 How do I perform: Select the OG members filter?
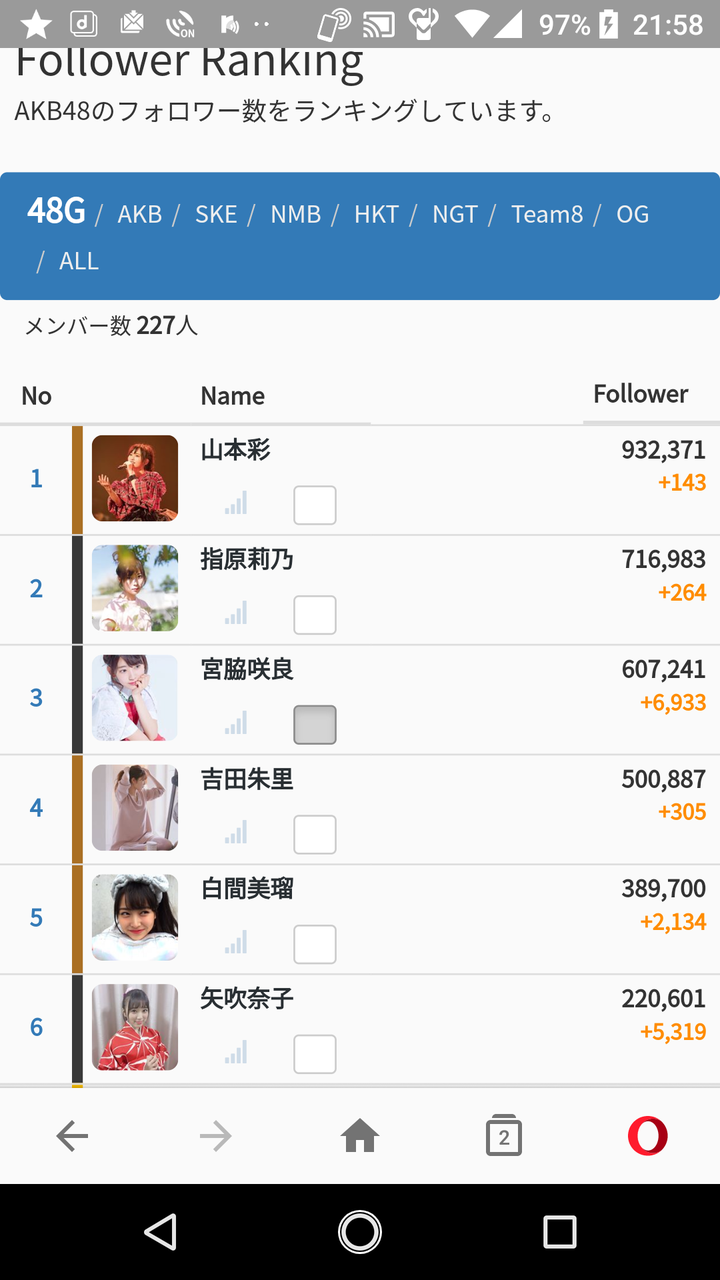click(633, 214)
